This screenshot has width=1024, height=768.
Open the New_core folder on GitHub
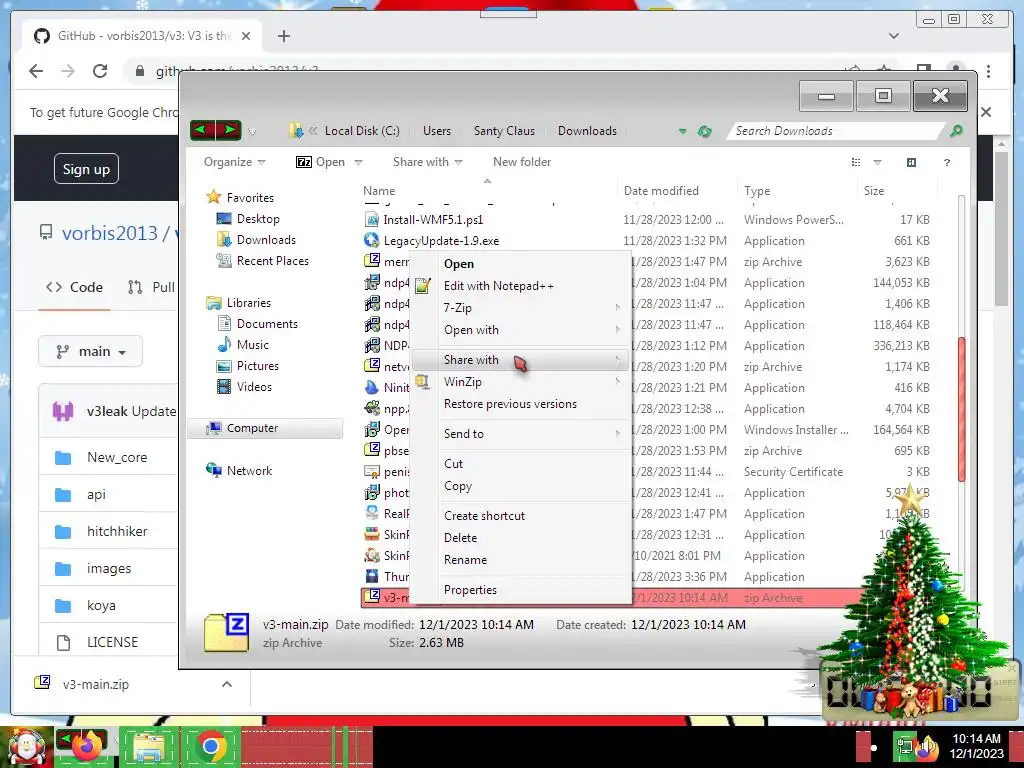117,457
